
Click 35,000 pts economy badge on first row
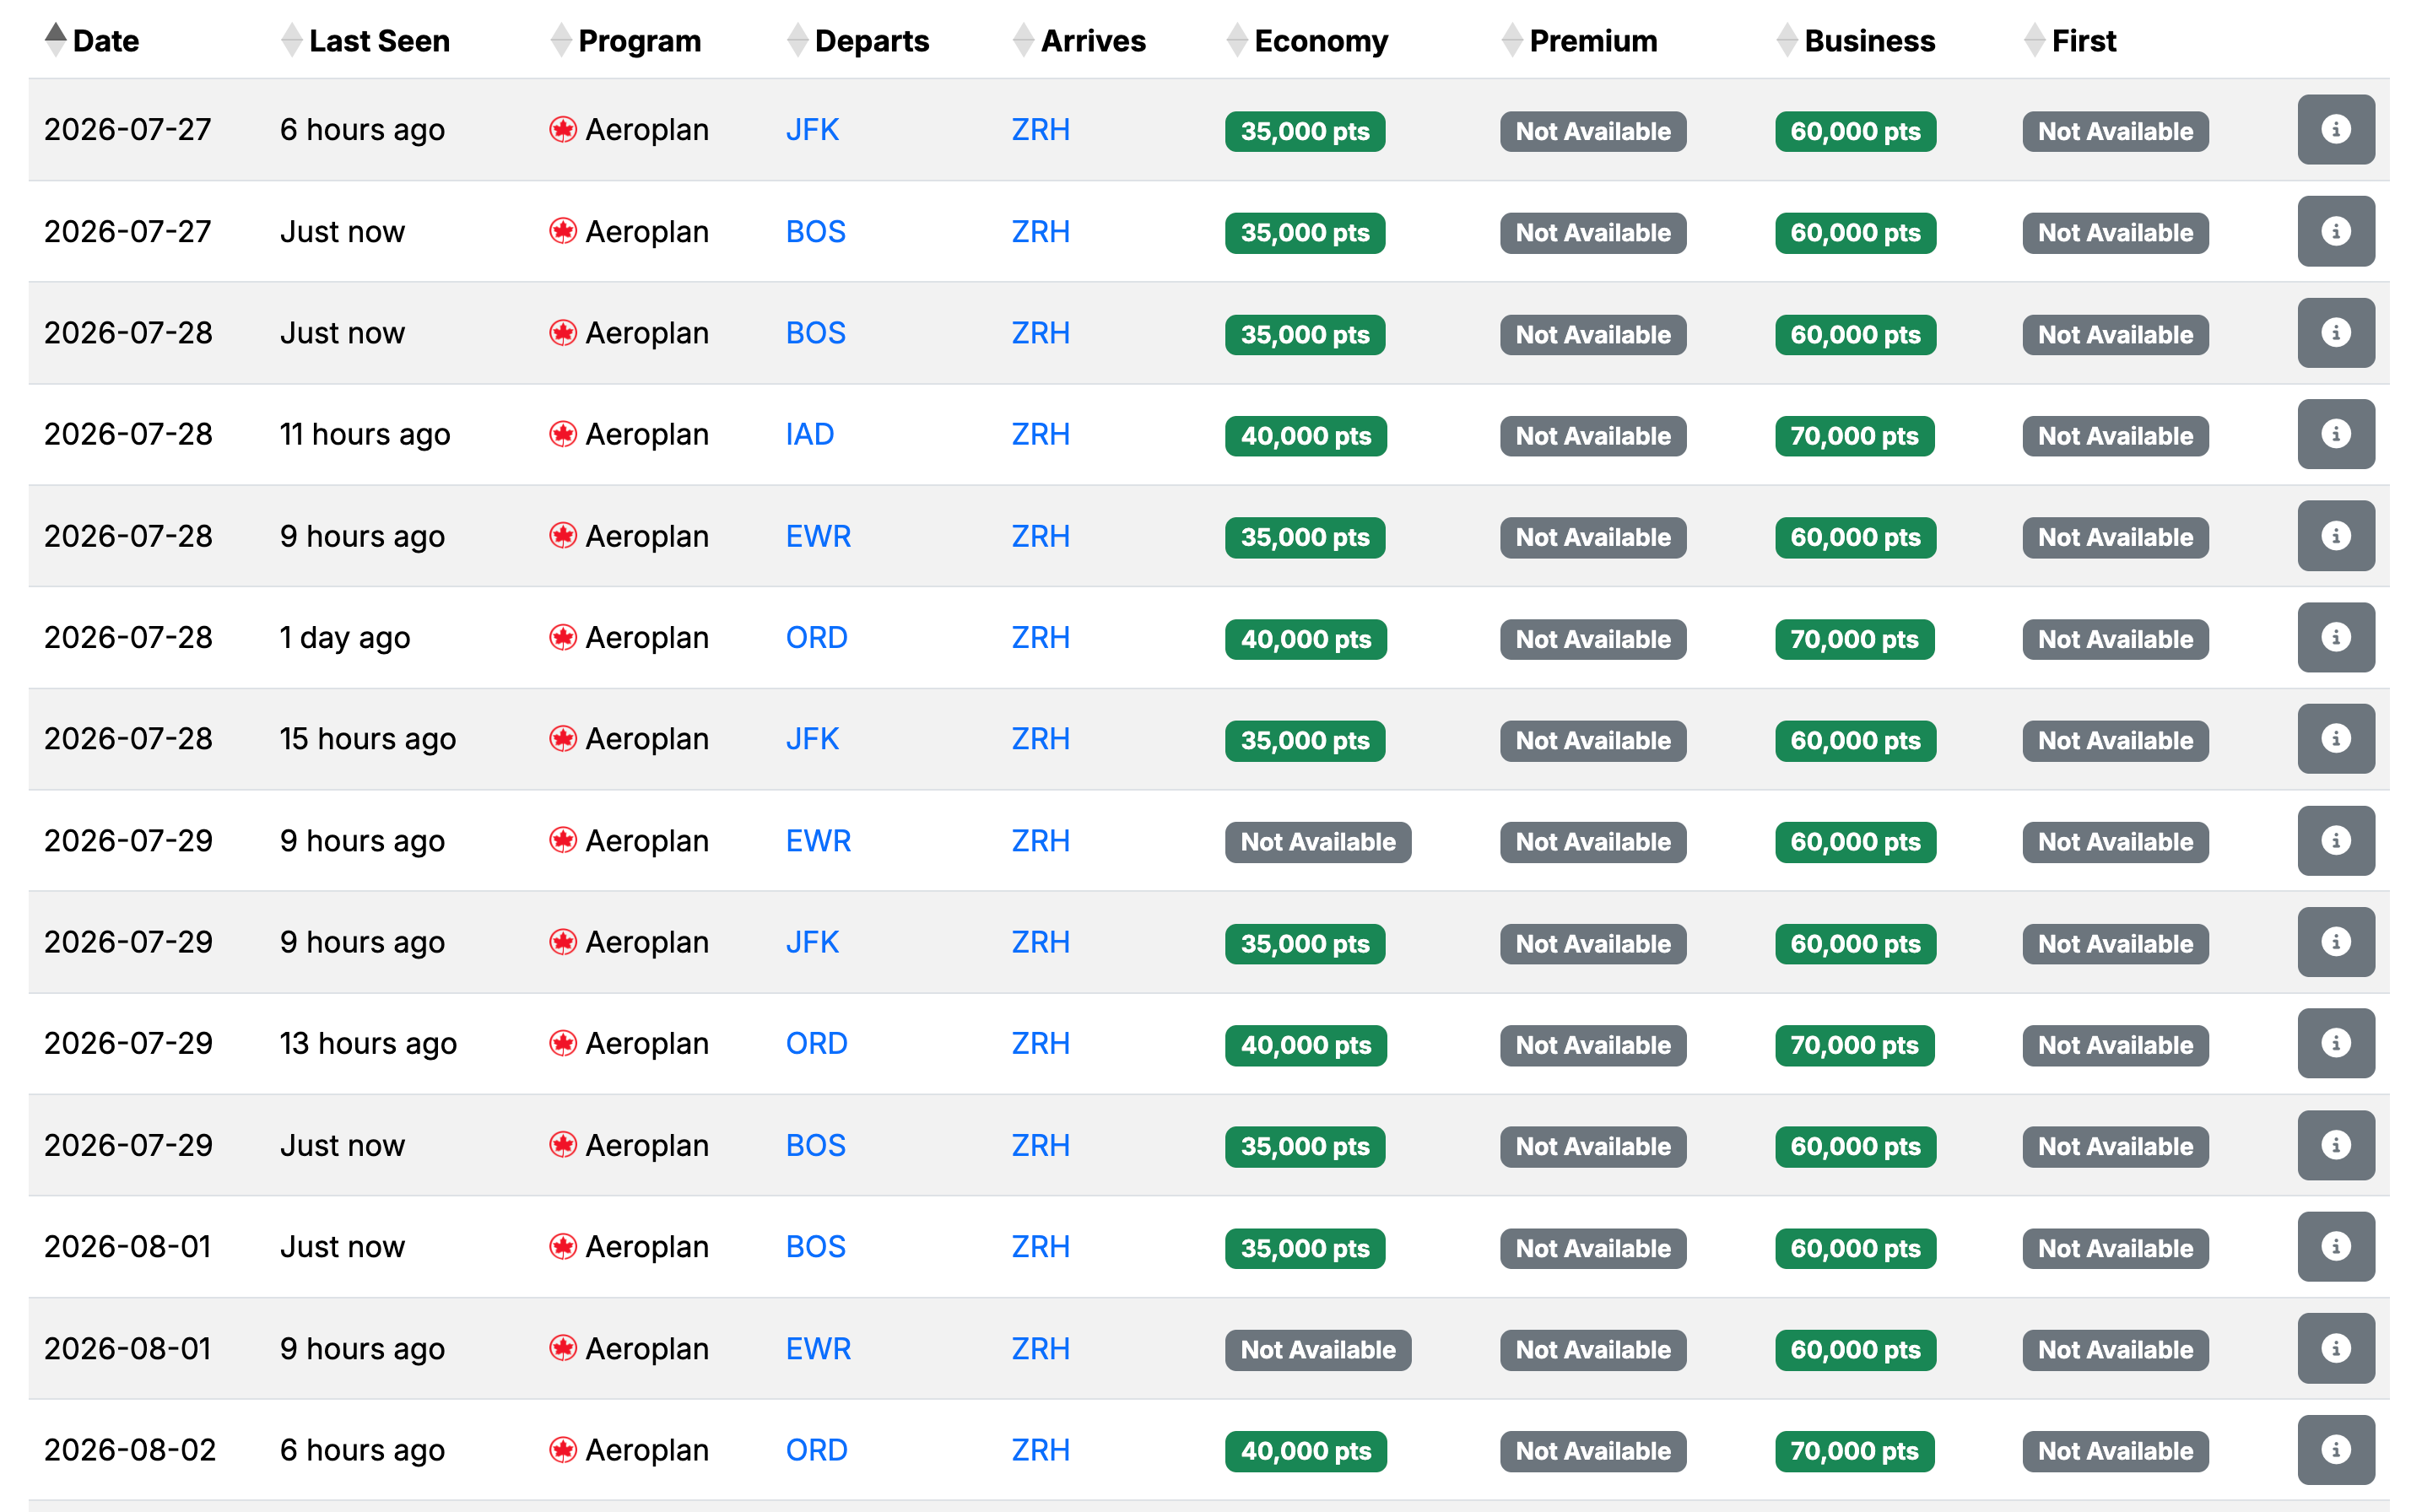[x=1304, y=132]
